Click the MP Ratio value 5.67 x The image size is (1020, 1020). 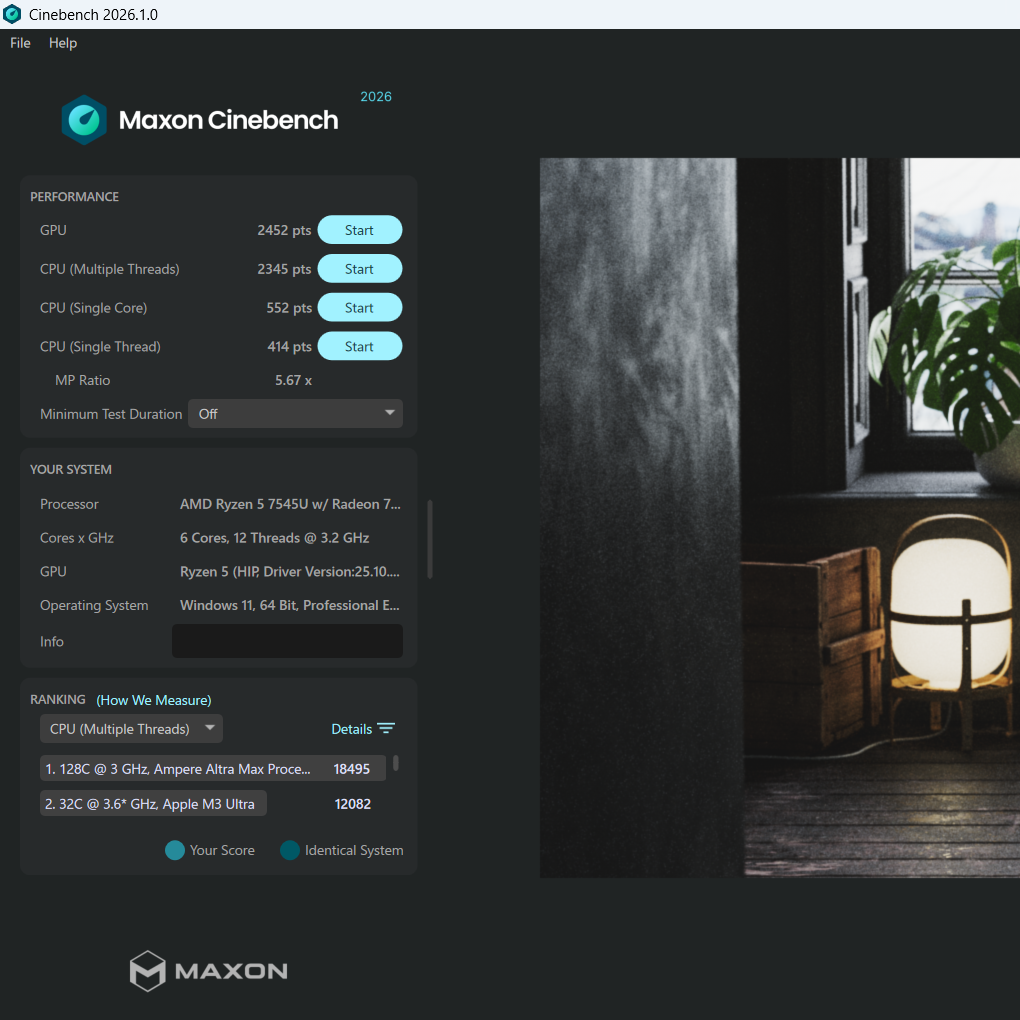293,380
